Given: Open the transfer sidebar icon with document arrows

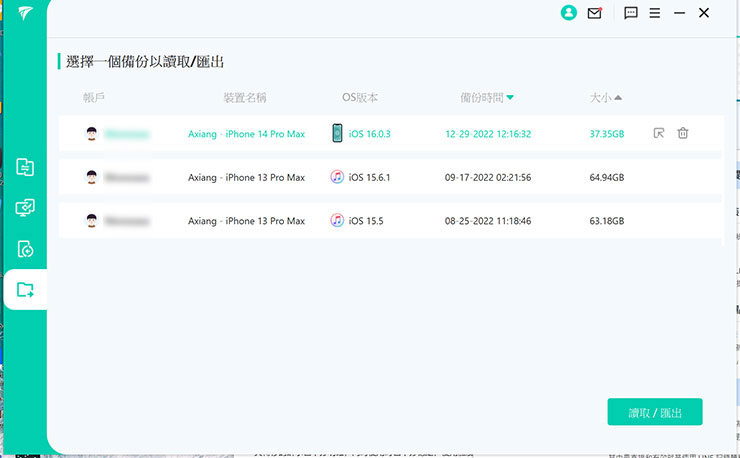Looking at the screenshot, I should (25, 167).
